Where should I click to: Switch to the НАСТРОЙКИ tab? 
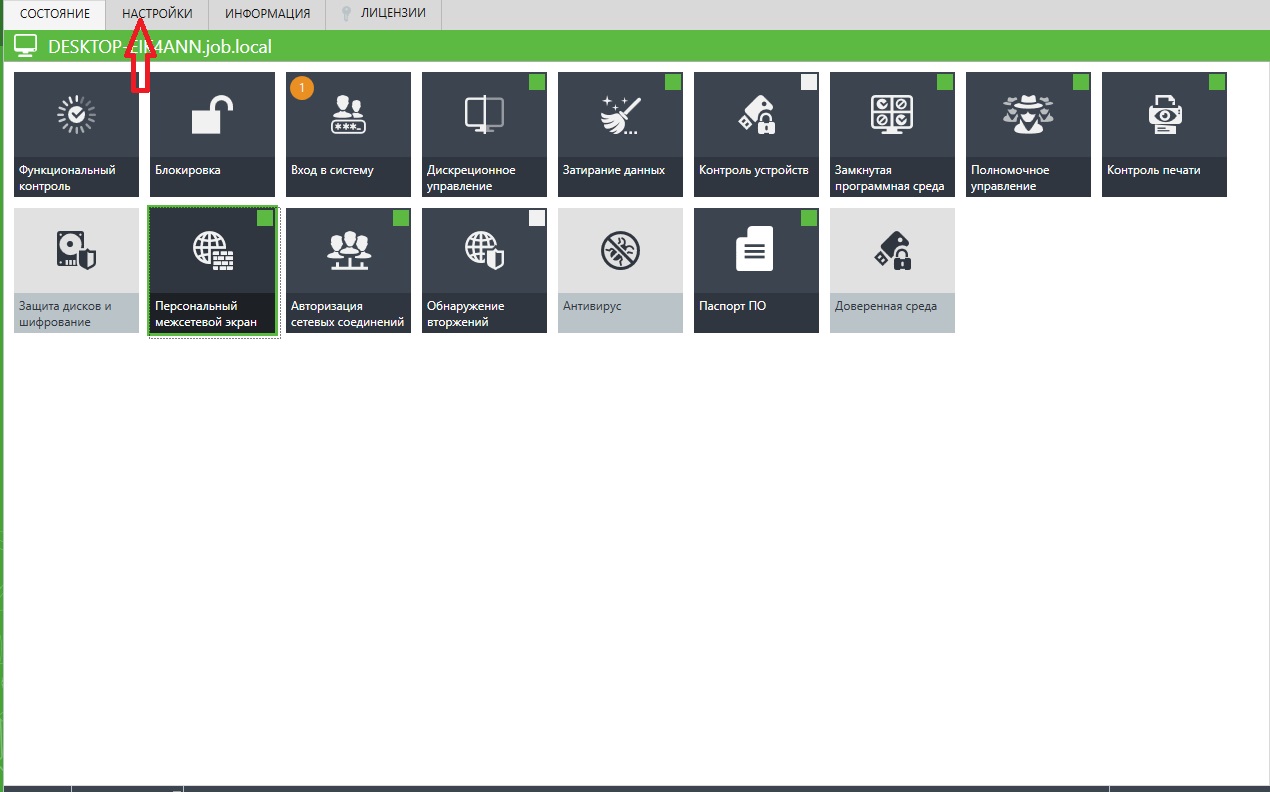157,14
